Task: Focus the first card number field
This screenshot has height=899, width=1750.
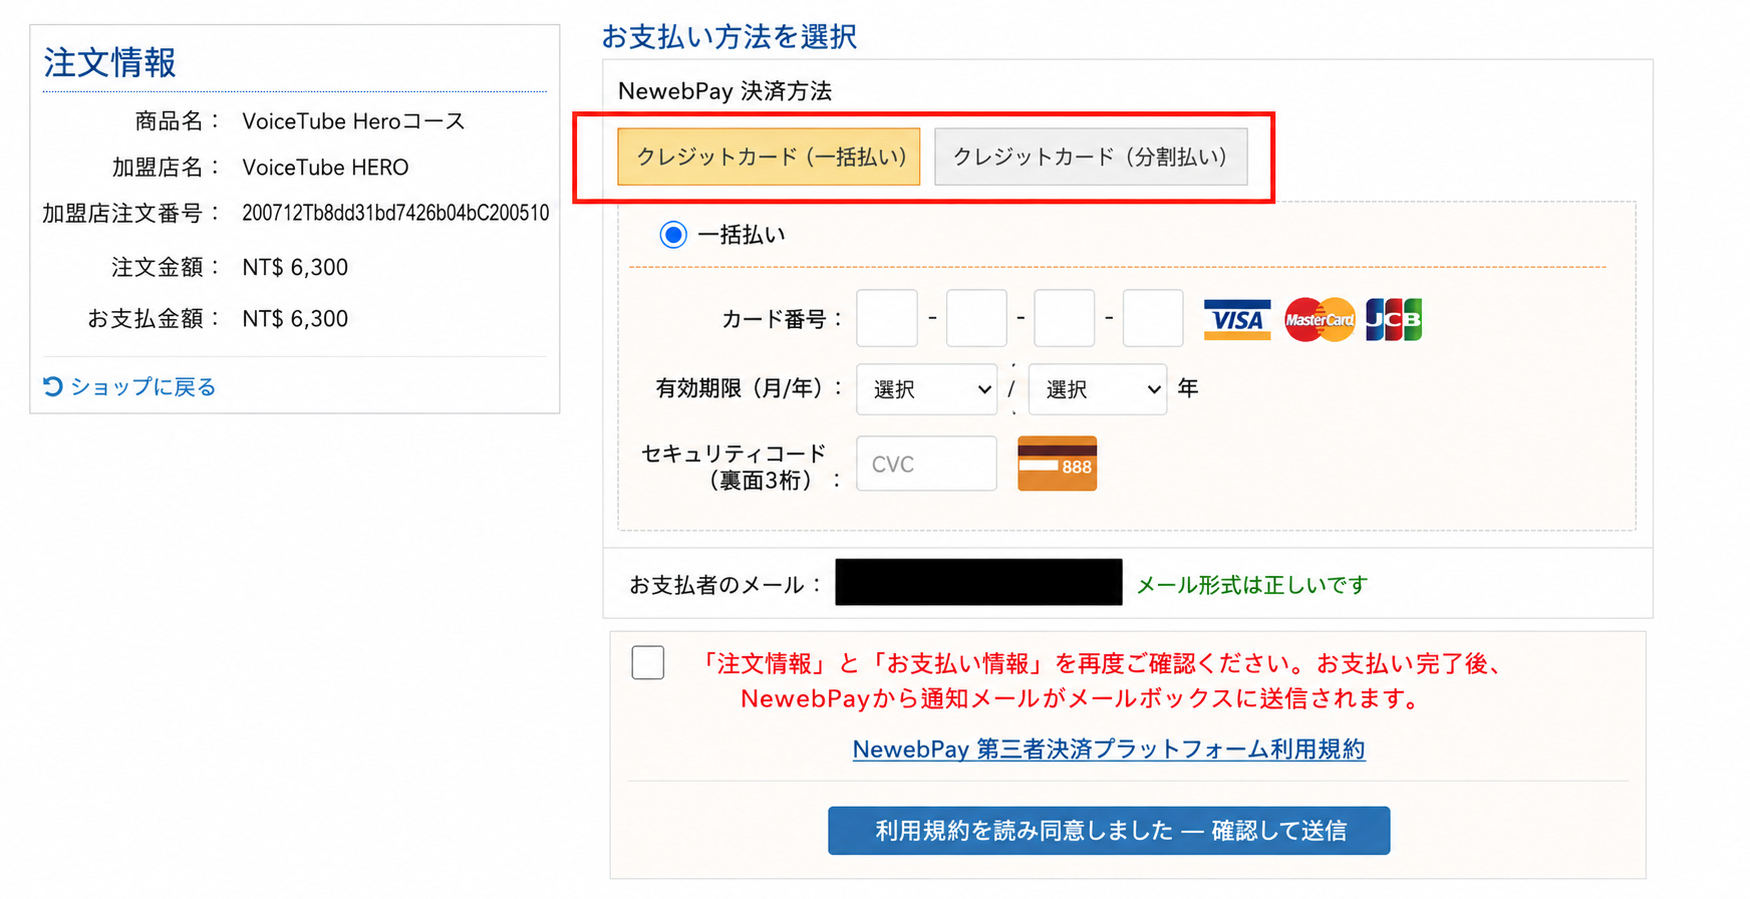Action: pos(887,319)
